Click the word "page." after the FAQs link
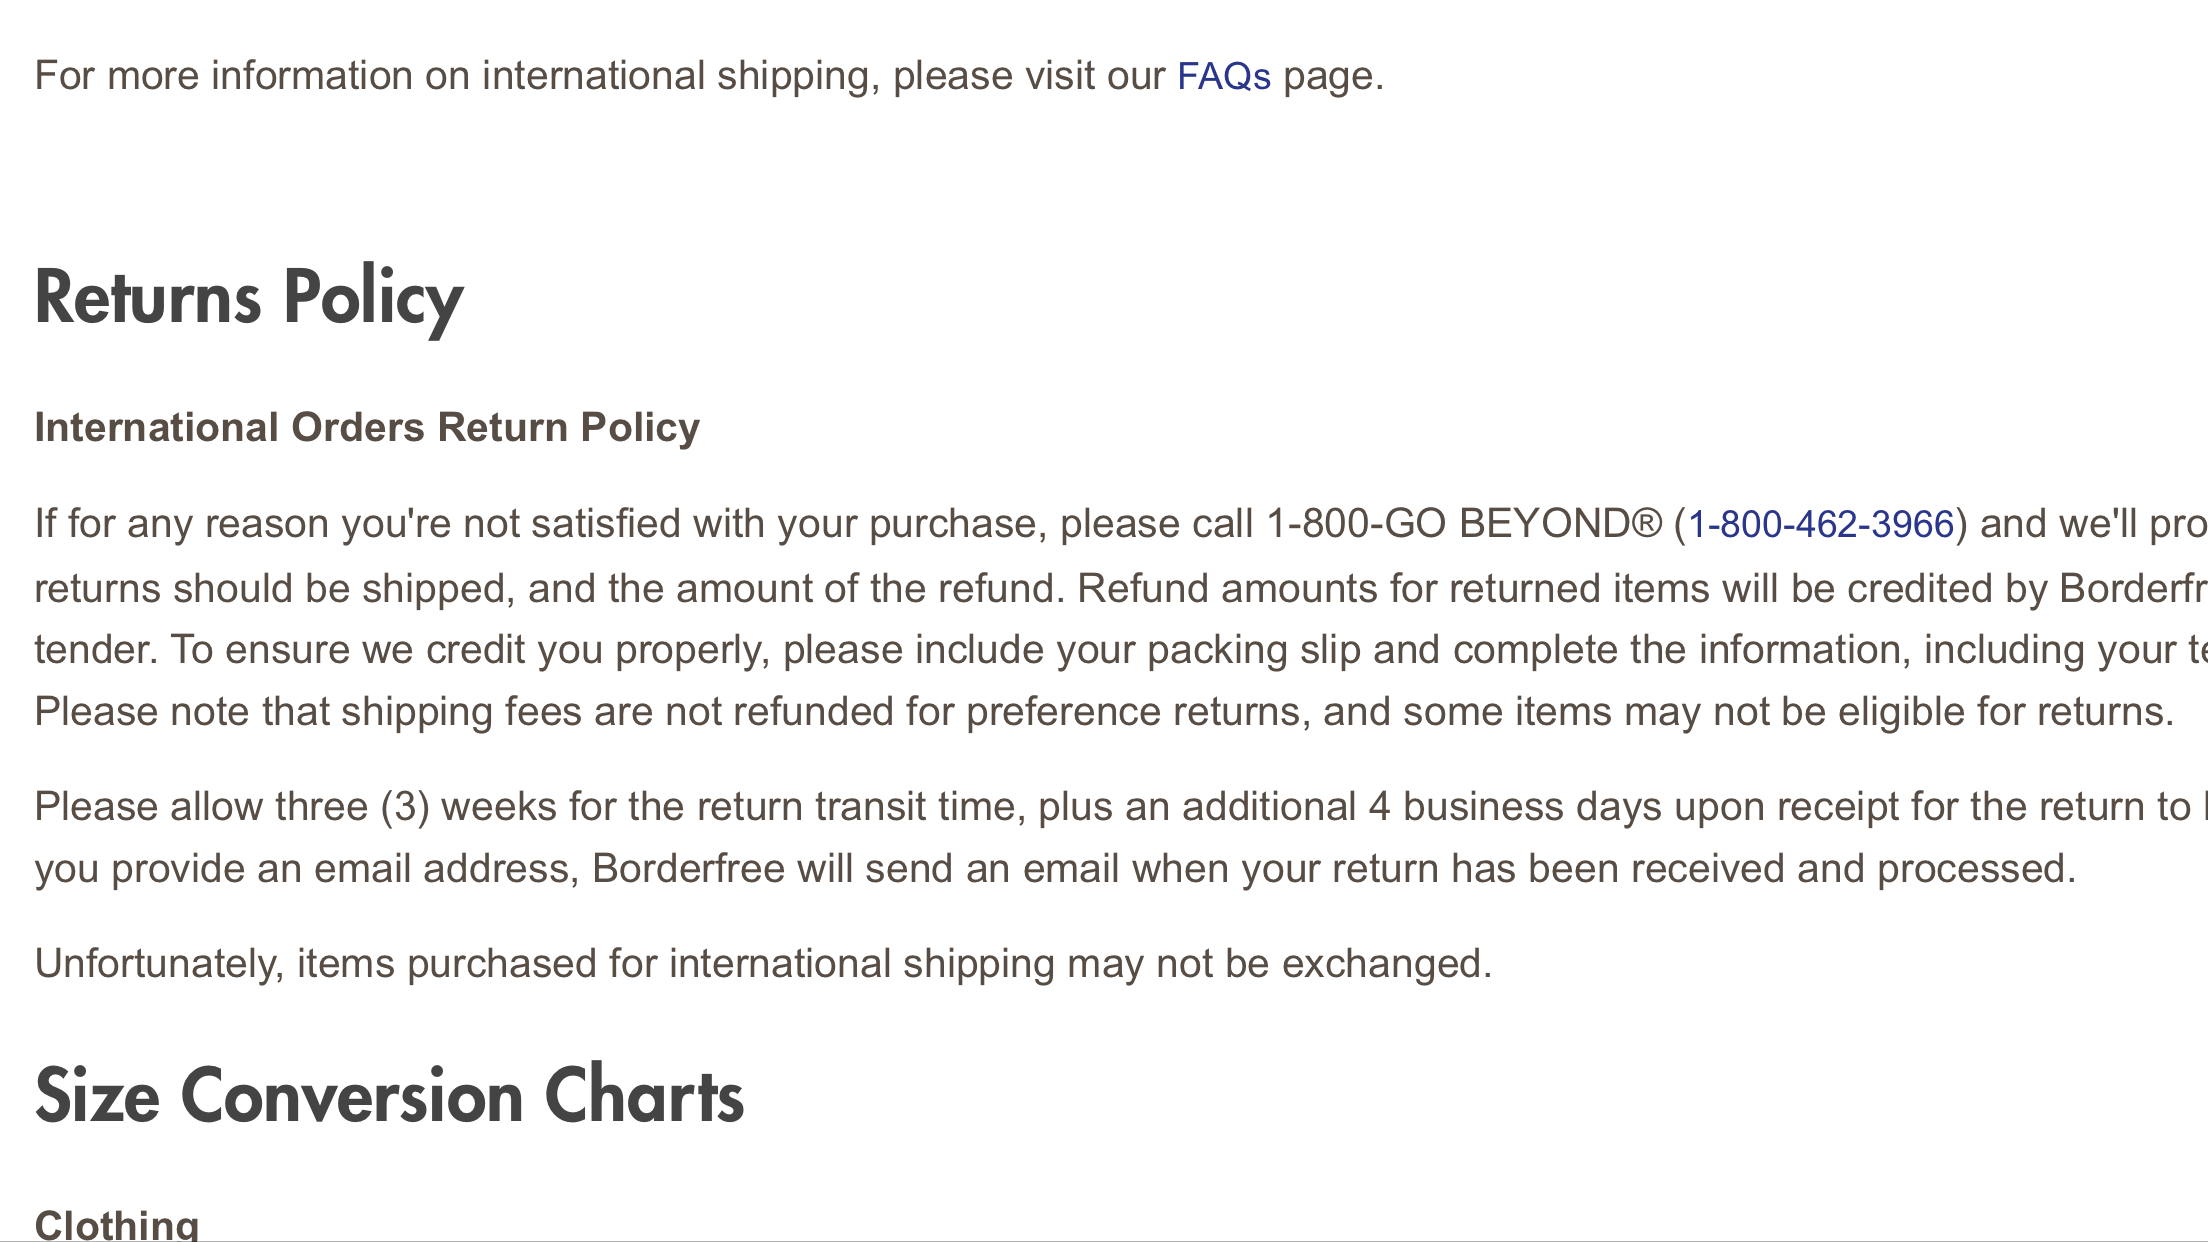Image resolution: width=2208 pixels, height=1242 pixels. pos(1333,76)
